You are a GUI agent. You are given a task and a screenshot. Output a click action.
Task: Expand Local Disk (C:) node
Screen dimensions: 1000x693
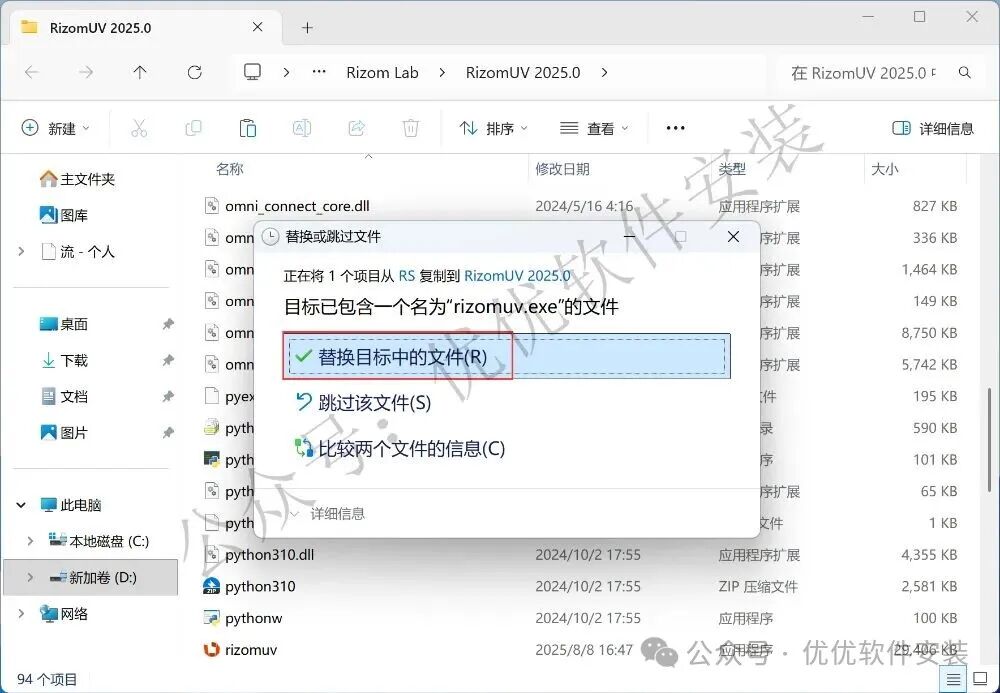click(x=30, y=541)
